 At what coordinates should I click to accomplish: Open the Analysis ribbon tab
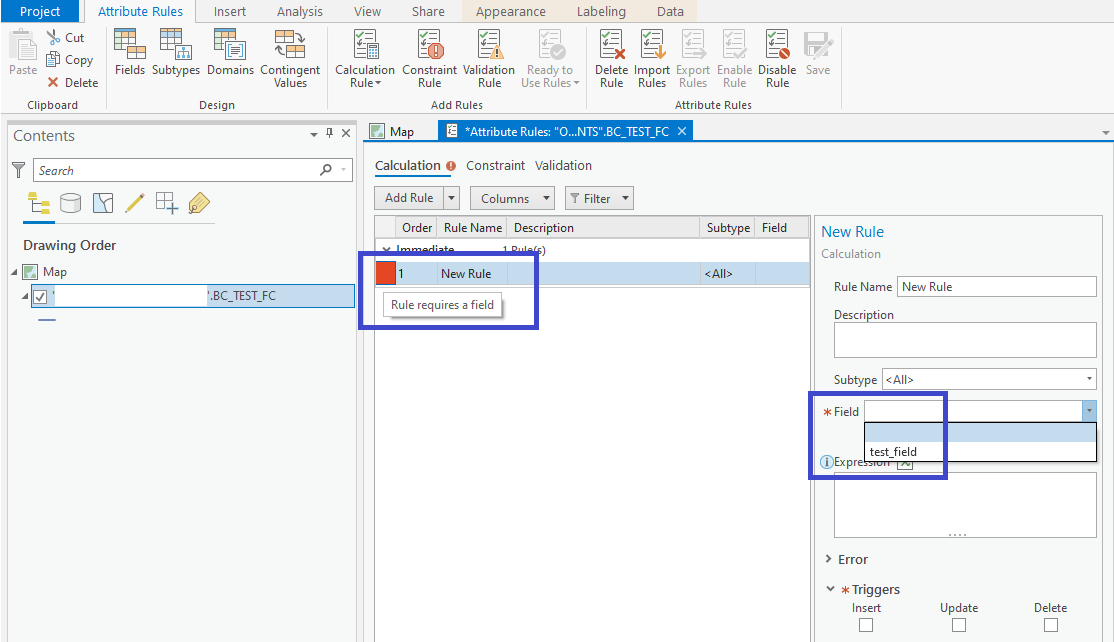[x=299, y=11]
